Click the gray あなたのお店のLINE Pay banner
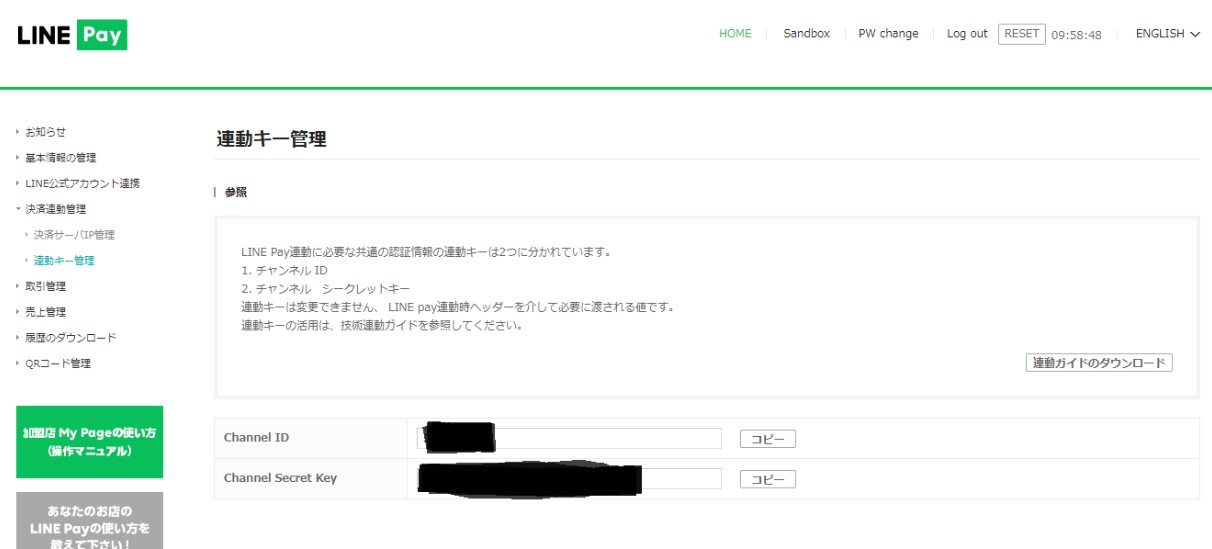 pos(90,521)
